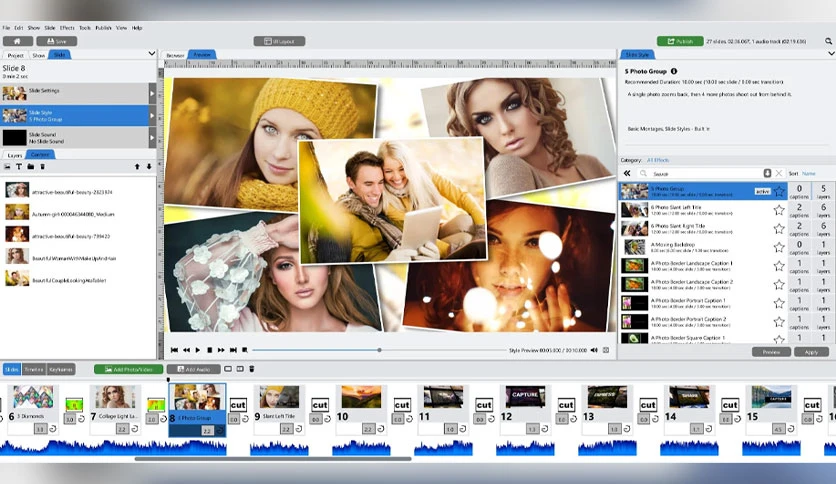Switch to the Keyframes view tab
This screenshot has height=484, width=836.
pos(61,369)
